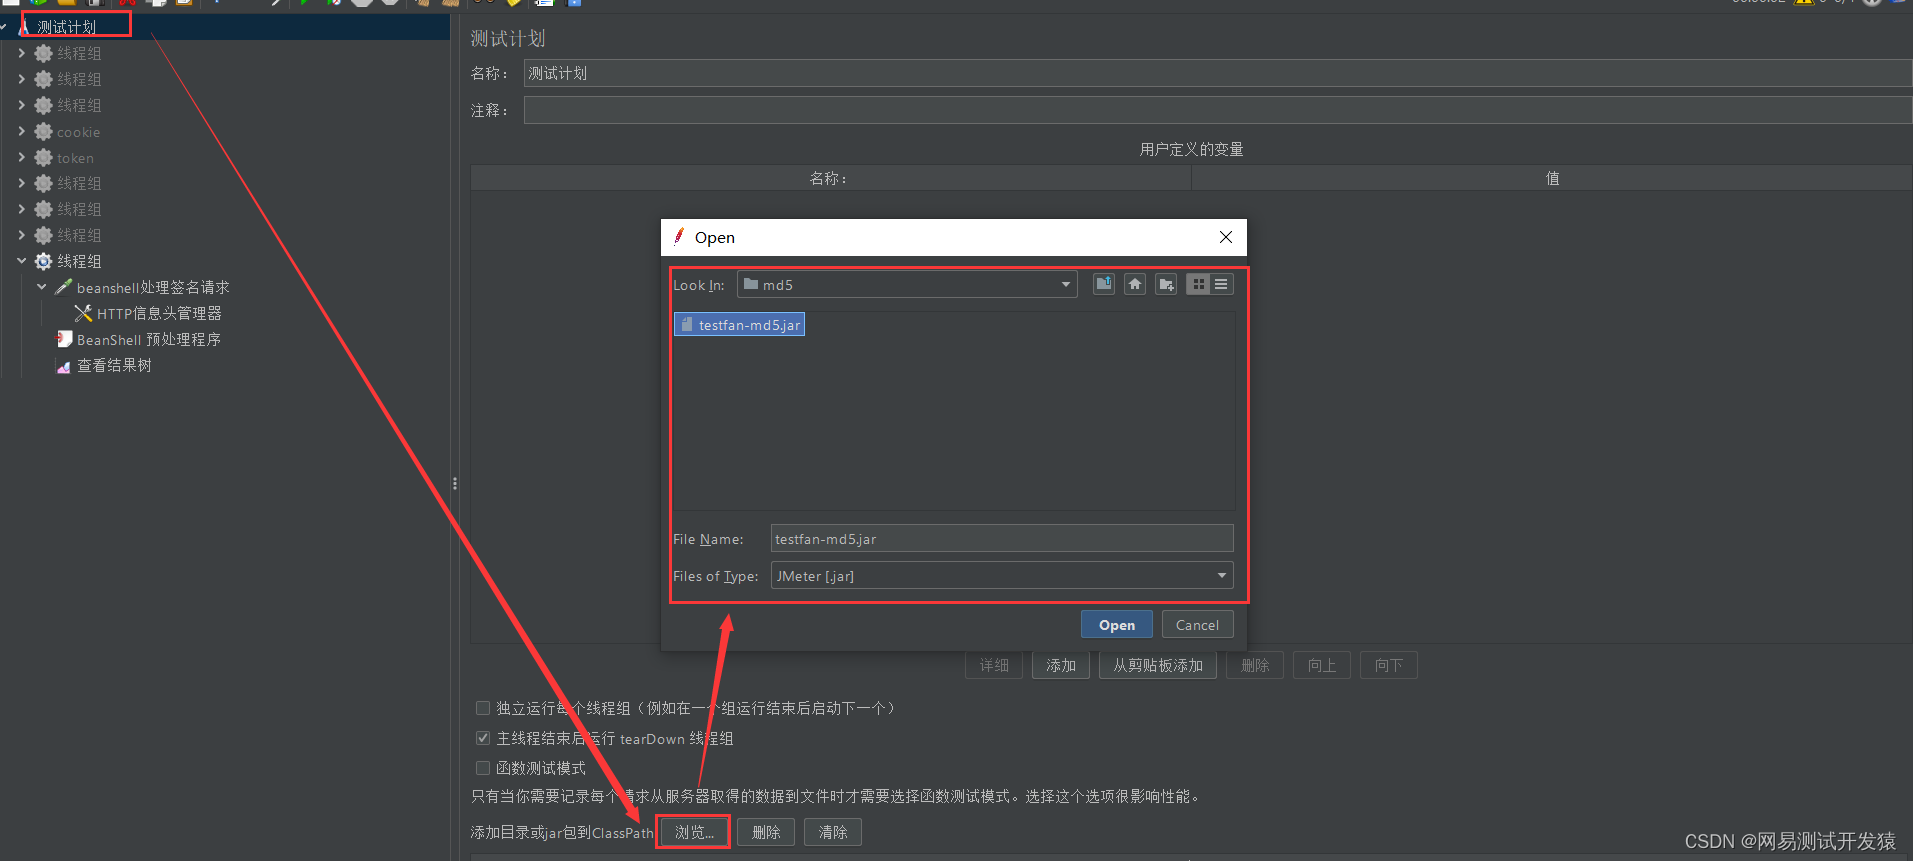The image size is (1913, 861).
Task: Click the BeanShell 预处理程序 script icon
Action: click(64, 339)
